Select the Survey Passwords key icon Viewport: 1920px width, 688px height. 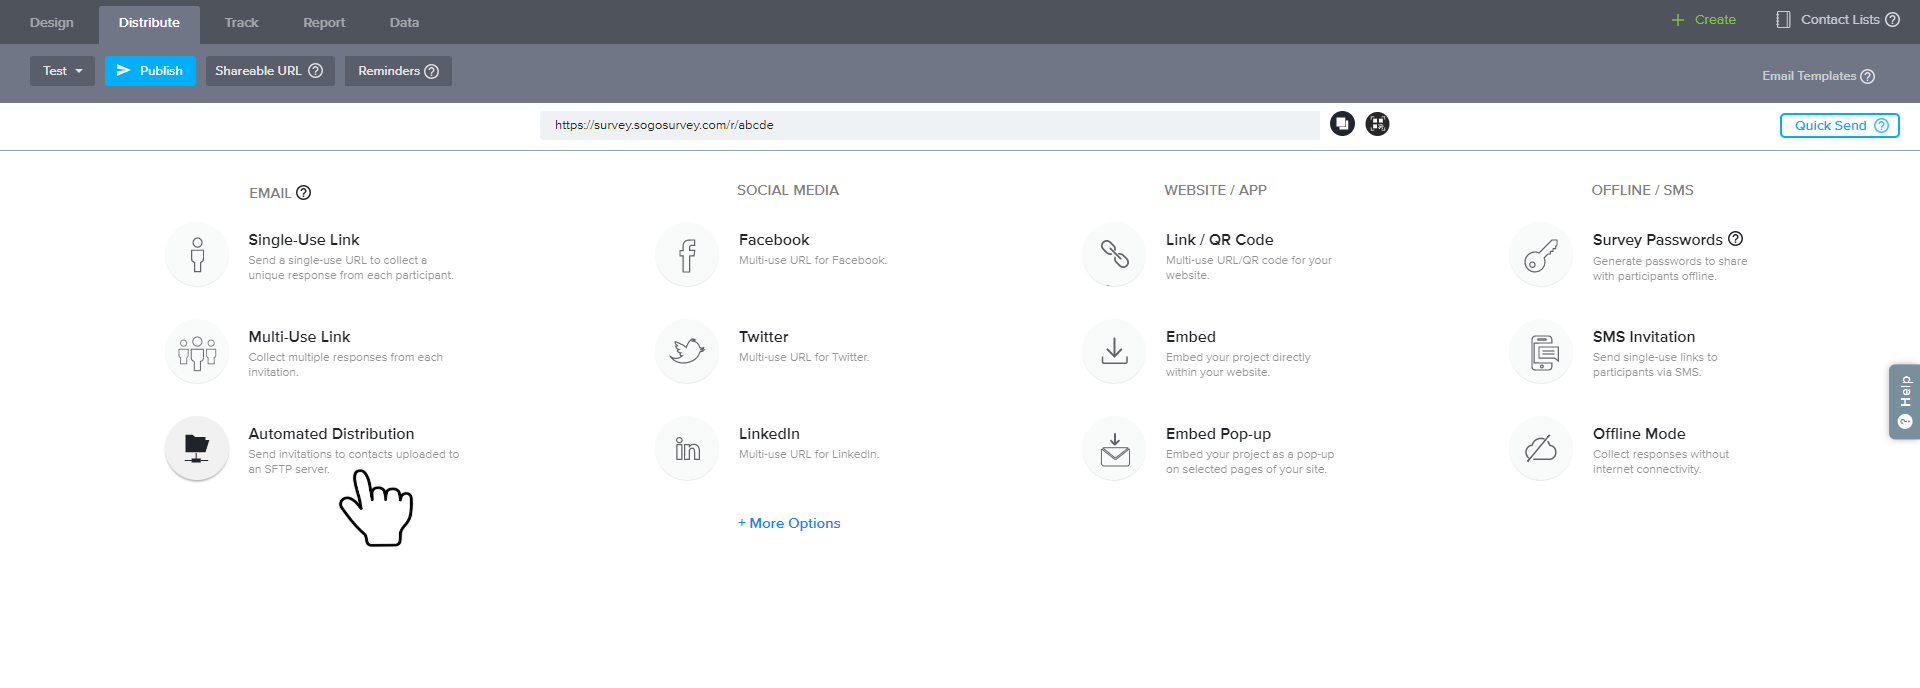(1541, 255)
